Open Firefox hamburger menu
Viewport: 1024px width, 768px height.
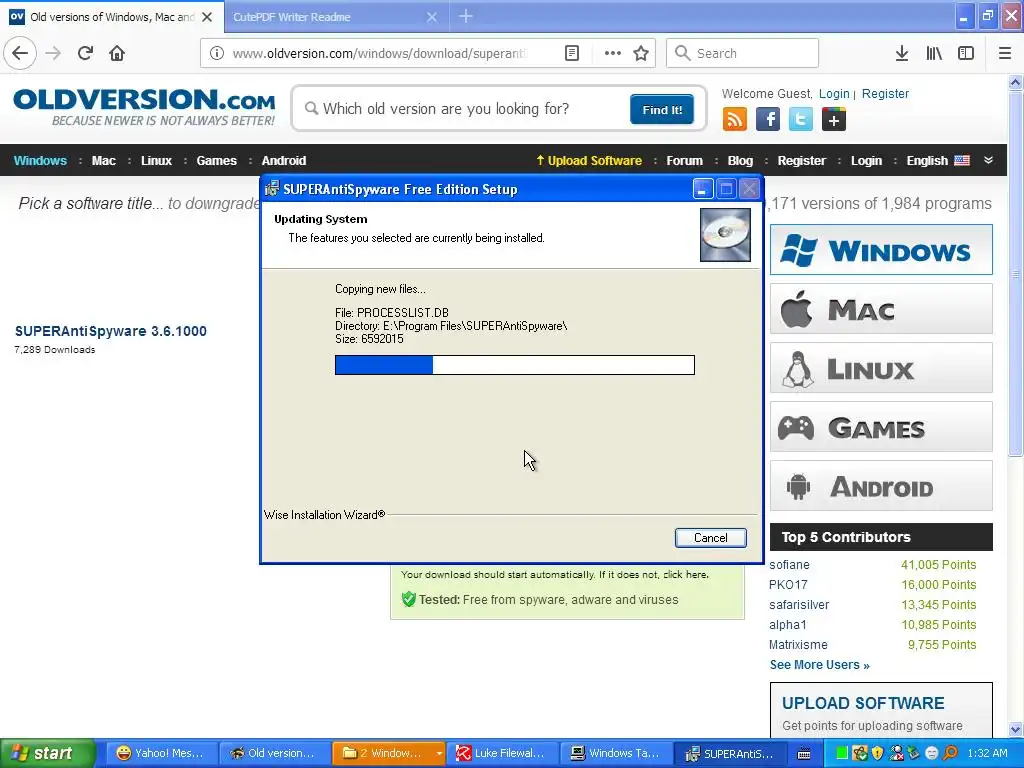pos(1005,53)
